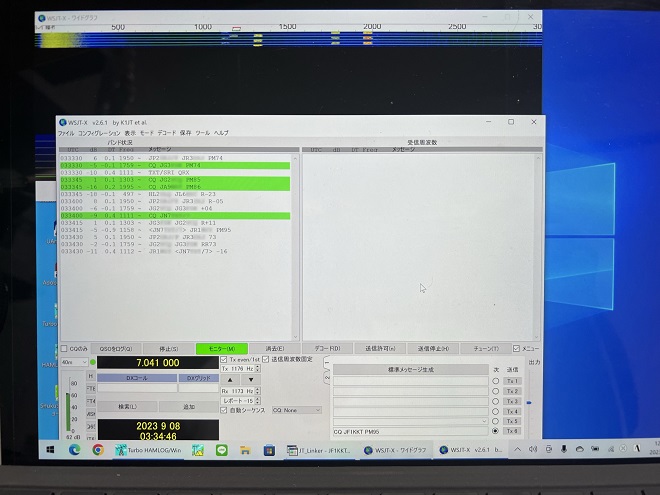This screenshot has height=495, width=660.
Task: Toggle auto sequence checkbox
Action: pyautogui.click(x=224, y=410)
